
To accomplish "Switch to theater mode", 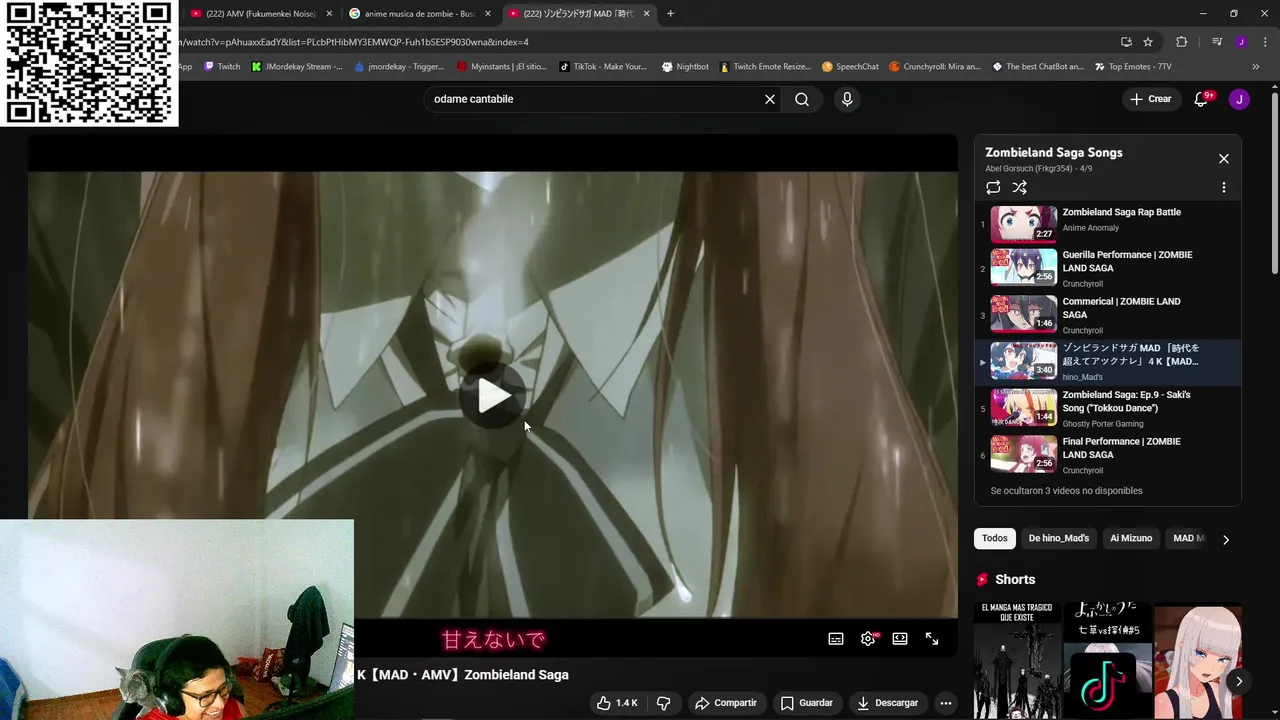I will coord(900,639).
